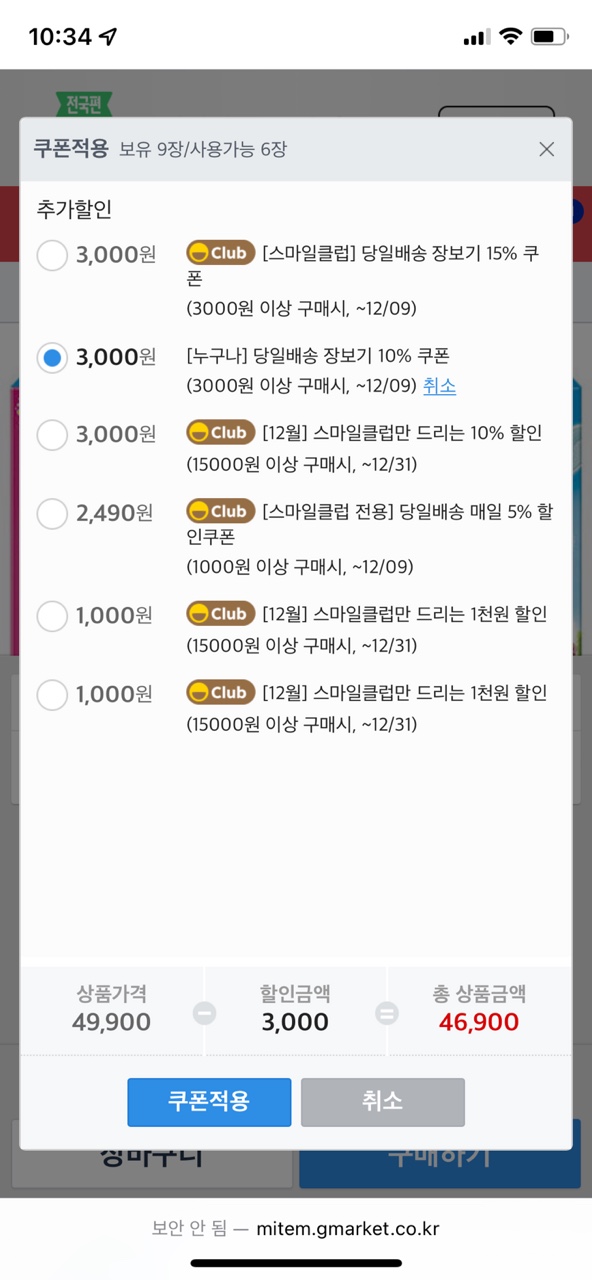Click the Club badge on first 1천원 coupon
This screenshot has width=592, height=1280.
tap(220, 614)
